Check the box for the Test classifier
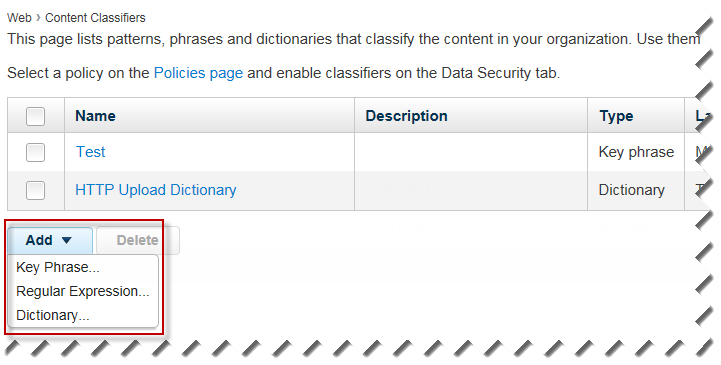 [x=35, y=152]
